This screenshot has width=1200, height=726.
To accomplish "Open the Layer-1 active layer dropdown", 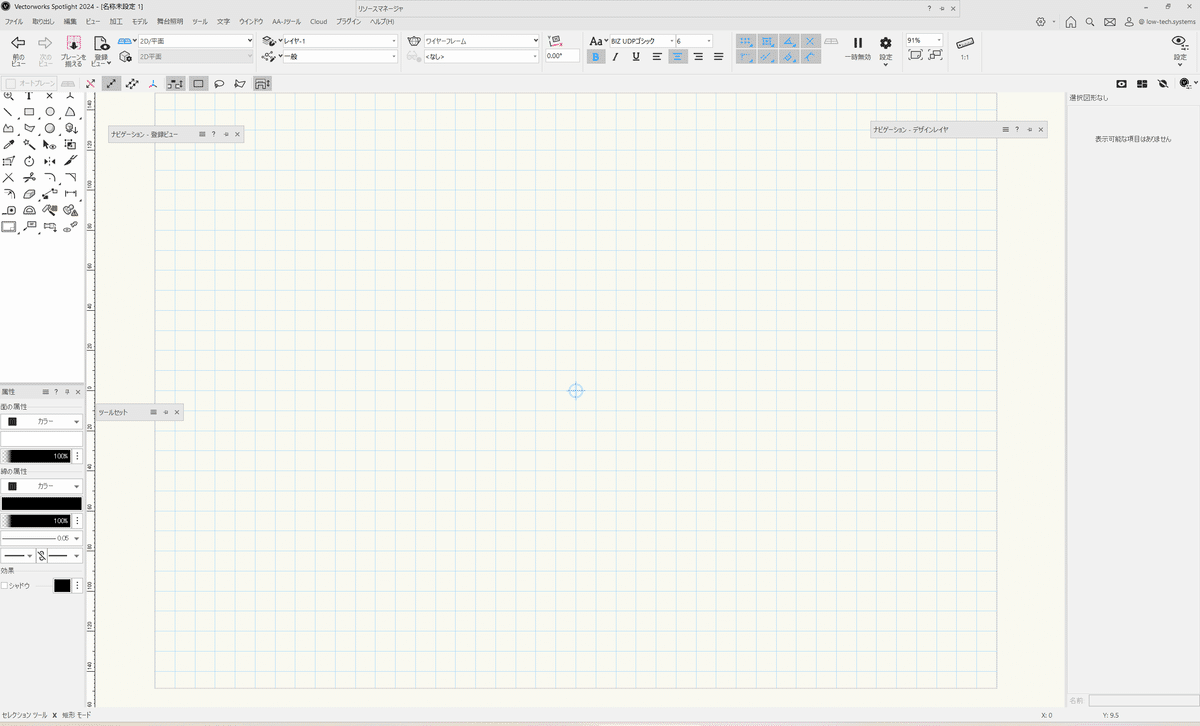I will pyautogui.click(x=340, y=41).
